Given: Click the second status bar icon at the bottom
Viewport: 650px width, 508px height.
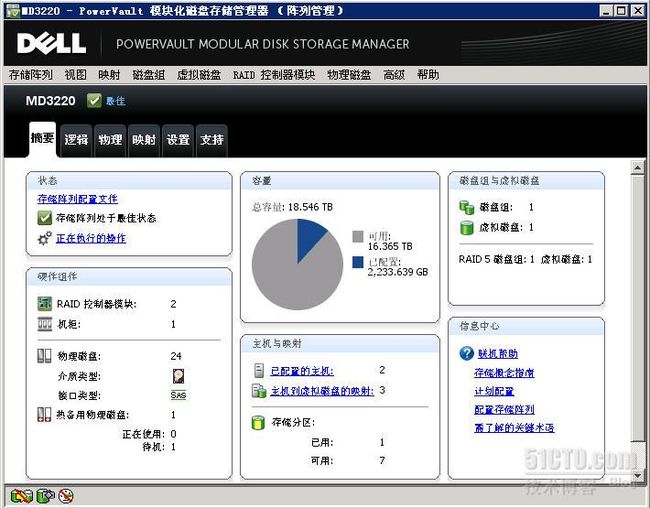Looking at the screenshot, I should coord(46,496).
